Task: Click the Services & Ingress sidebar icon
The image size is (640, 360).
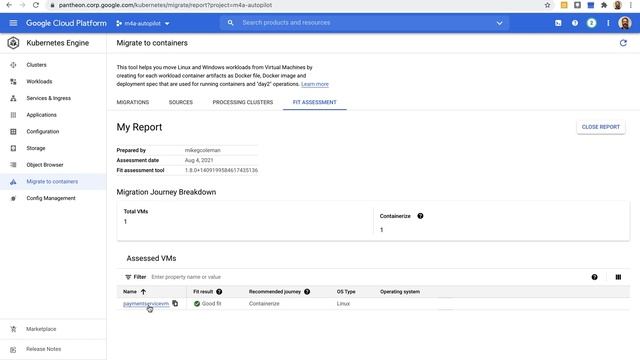Action: point(13,98)
